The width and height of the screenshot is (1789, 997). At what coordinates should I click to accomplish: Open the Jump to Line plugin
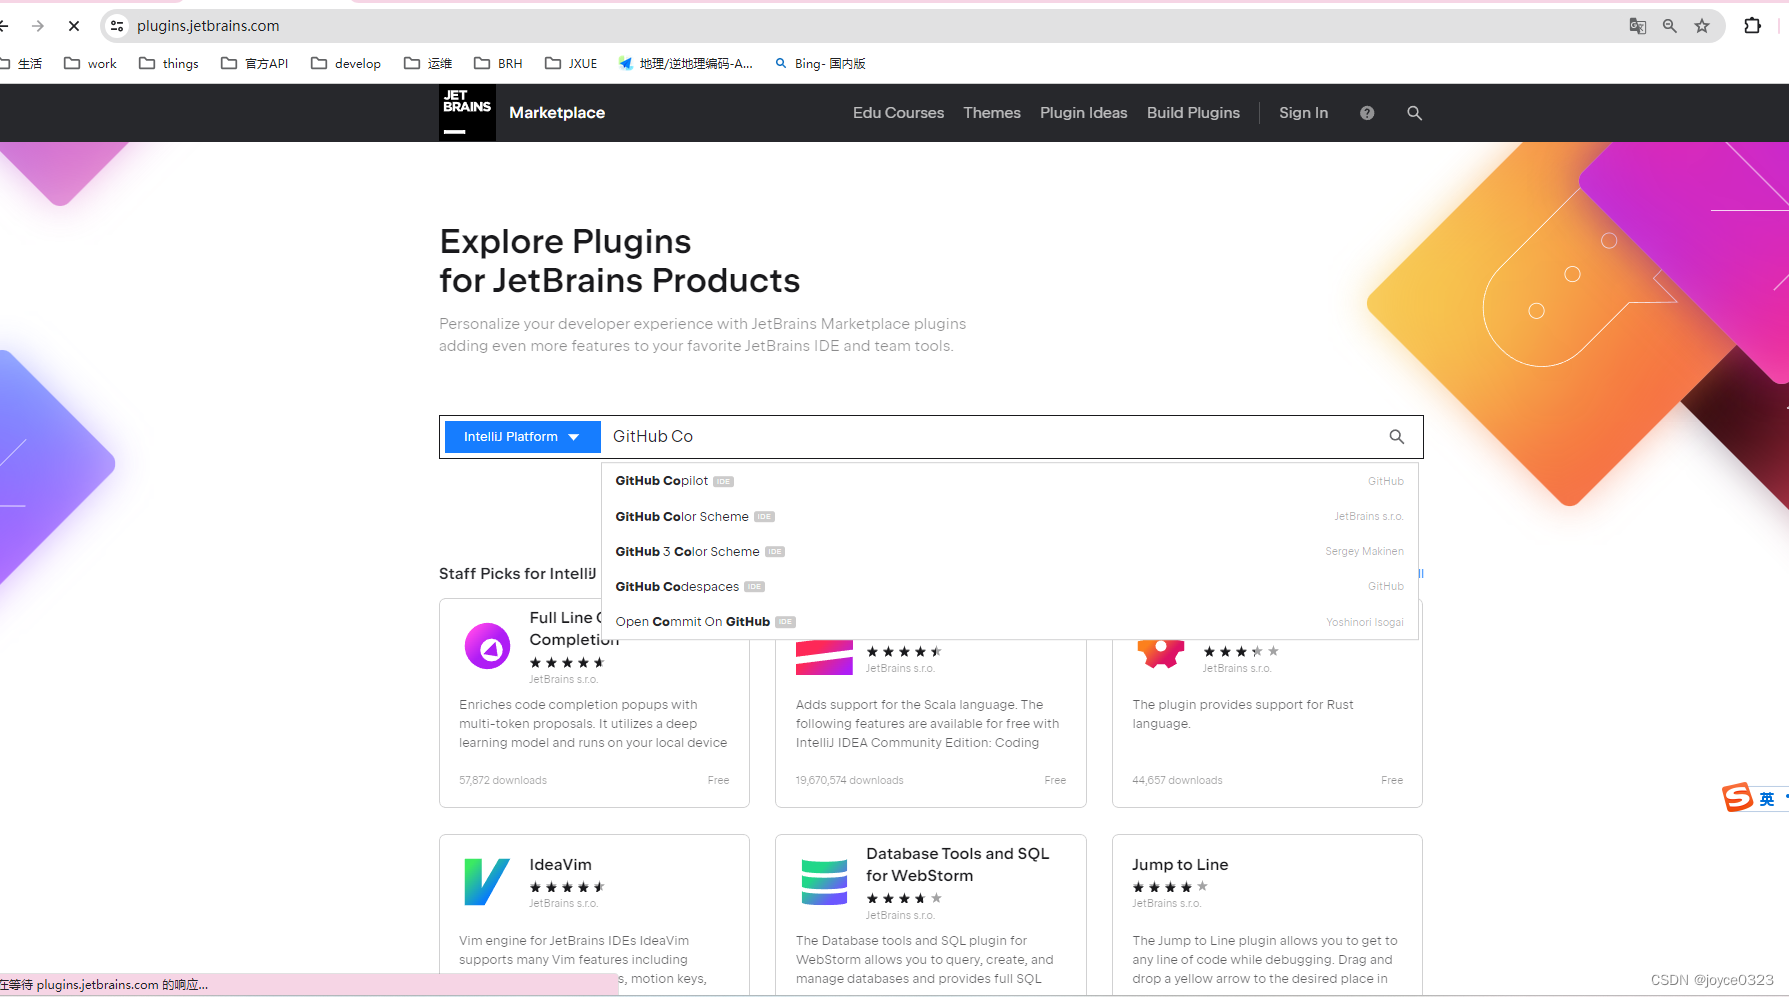point(1180,865)
